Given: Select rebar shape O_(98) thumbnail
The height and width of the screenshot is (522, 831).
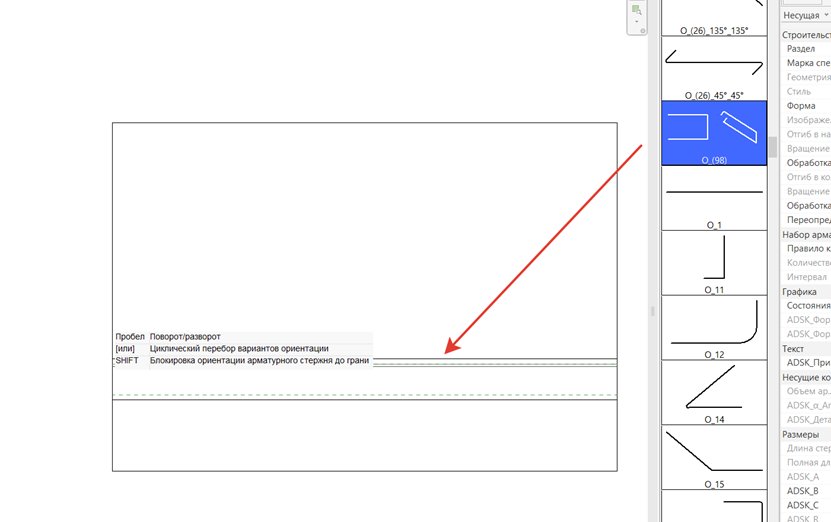Looking at the screenshot, I should click(x=714, y=133).
